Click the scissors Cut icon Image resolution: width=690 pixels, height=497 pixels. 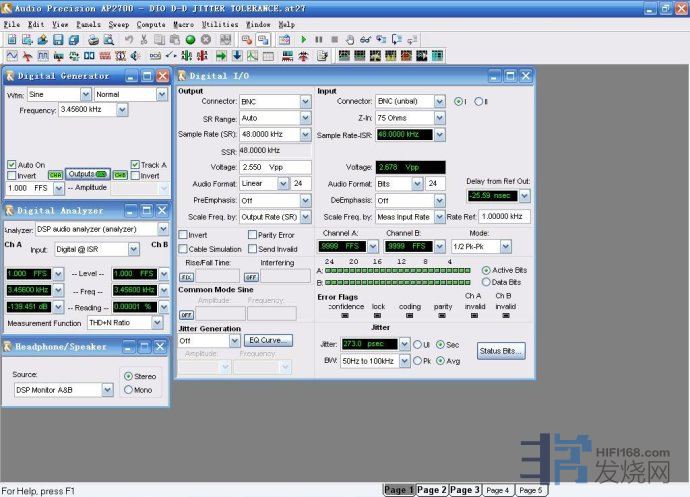(x=144, y=40)
